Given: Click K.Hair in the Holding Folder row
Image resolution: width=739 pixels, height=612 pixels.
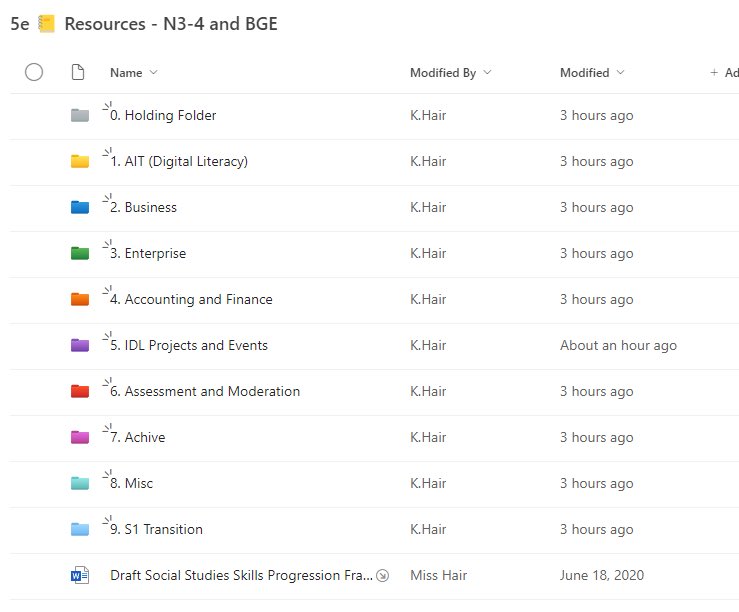Looking at the screenshot, I should pyautogui.click(x=428, y=115).
